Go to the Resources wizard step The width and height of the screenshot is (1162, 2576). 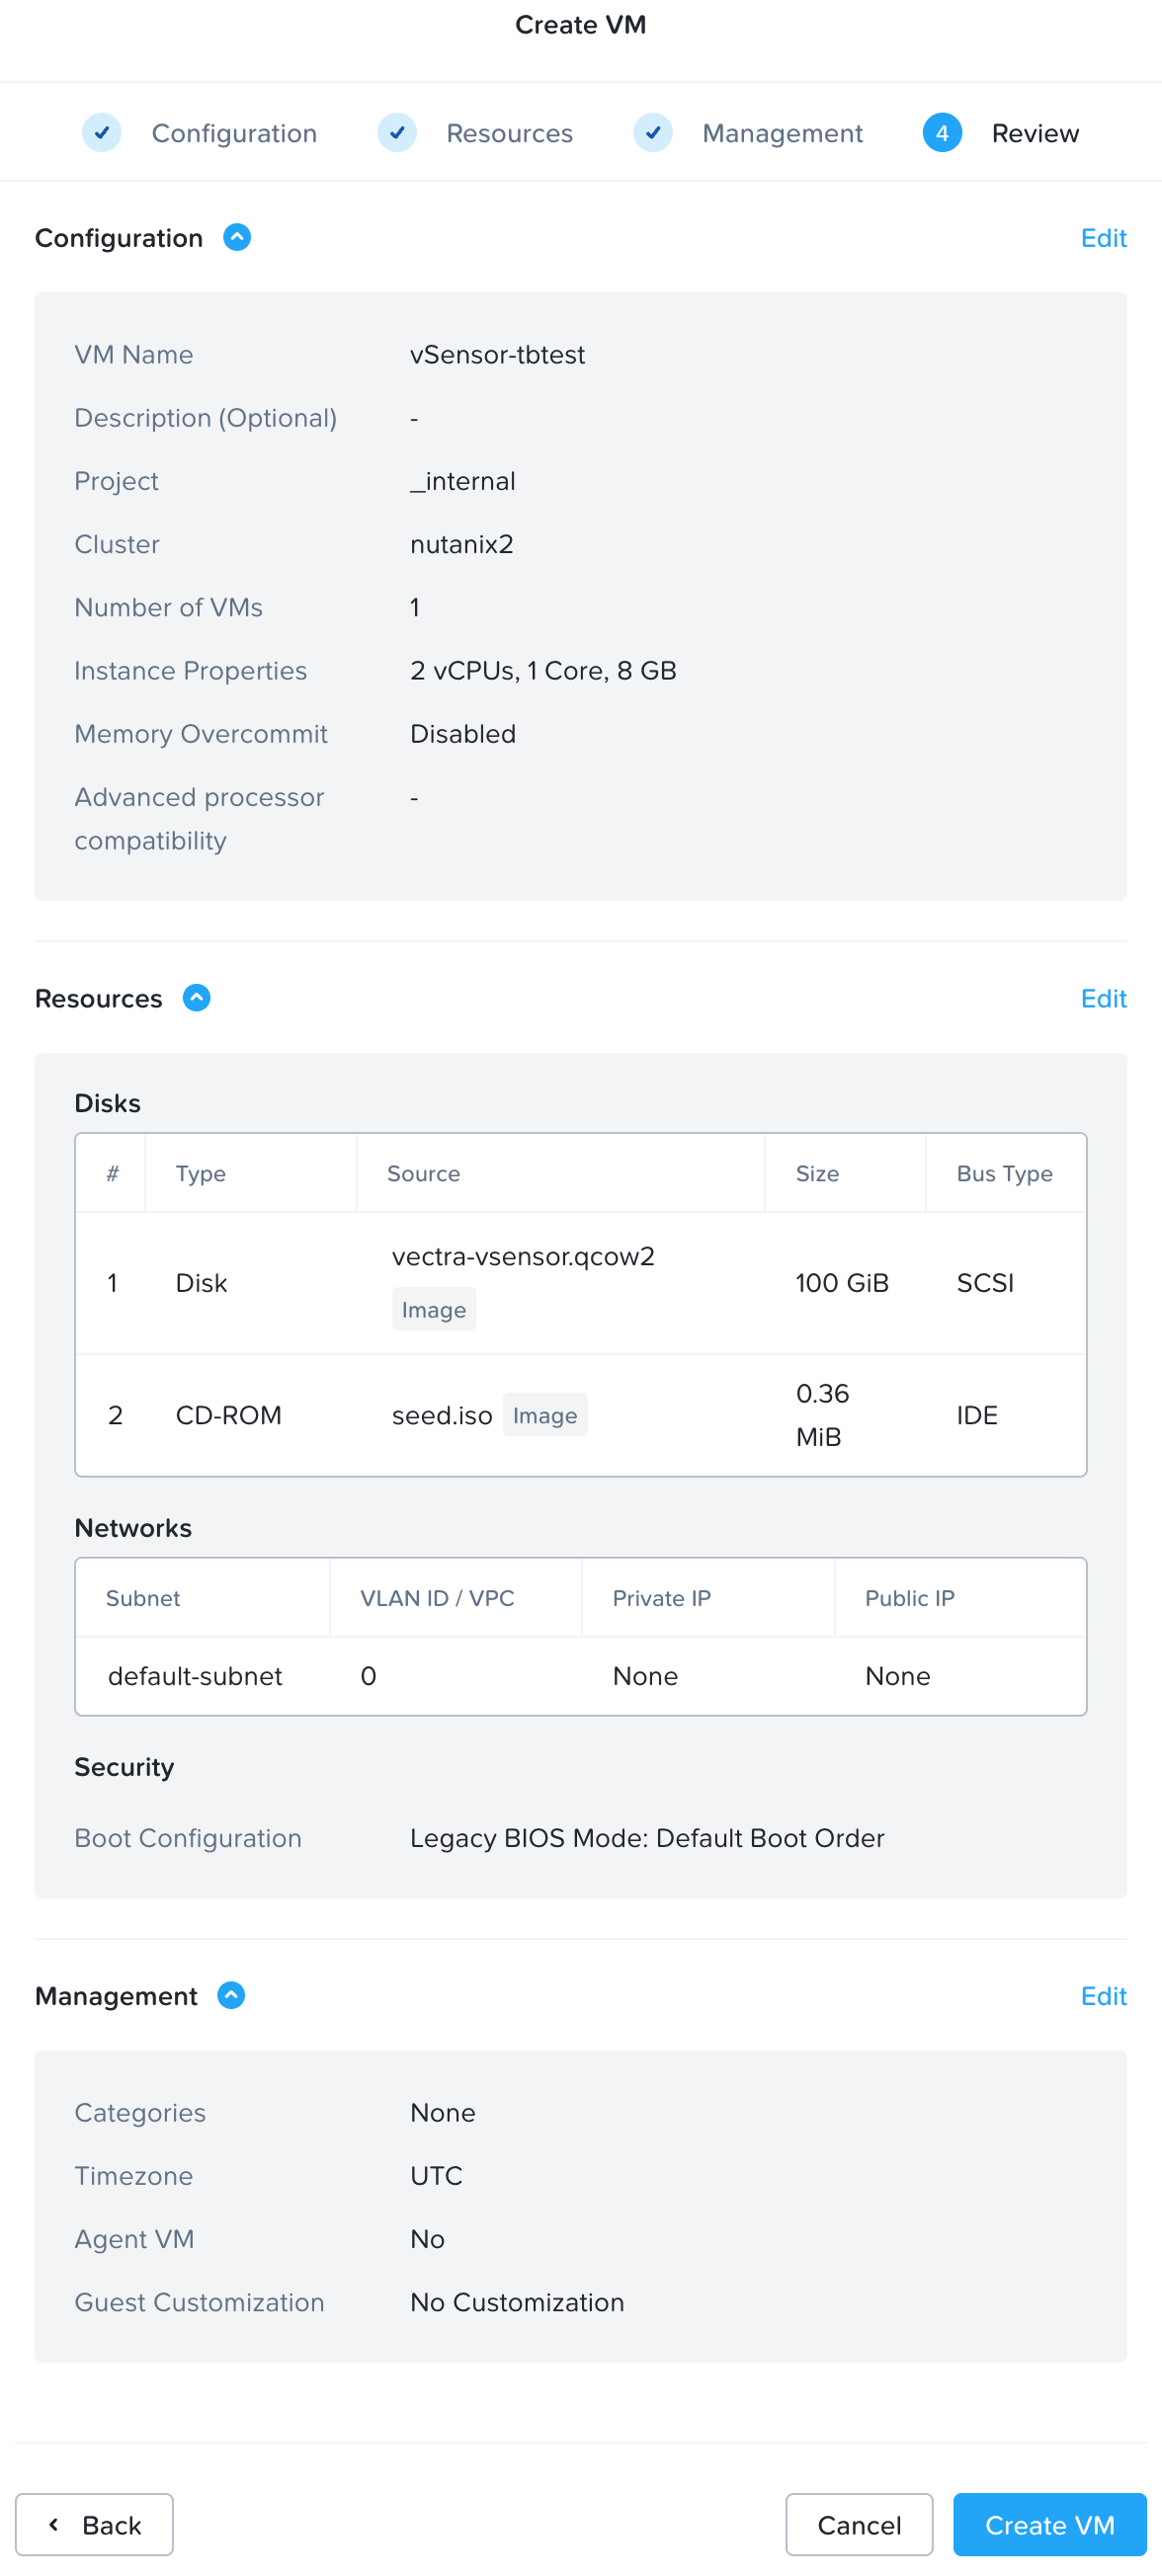pos(509,133)
